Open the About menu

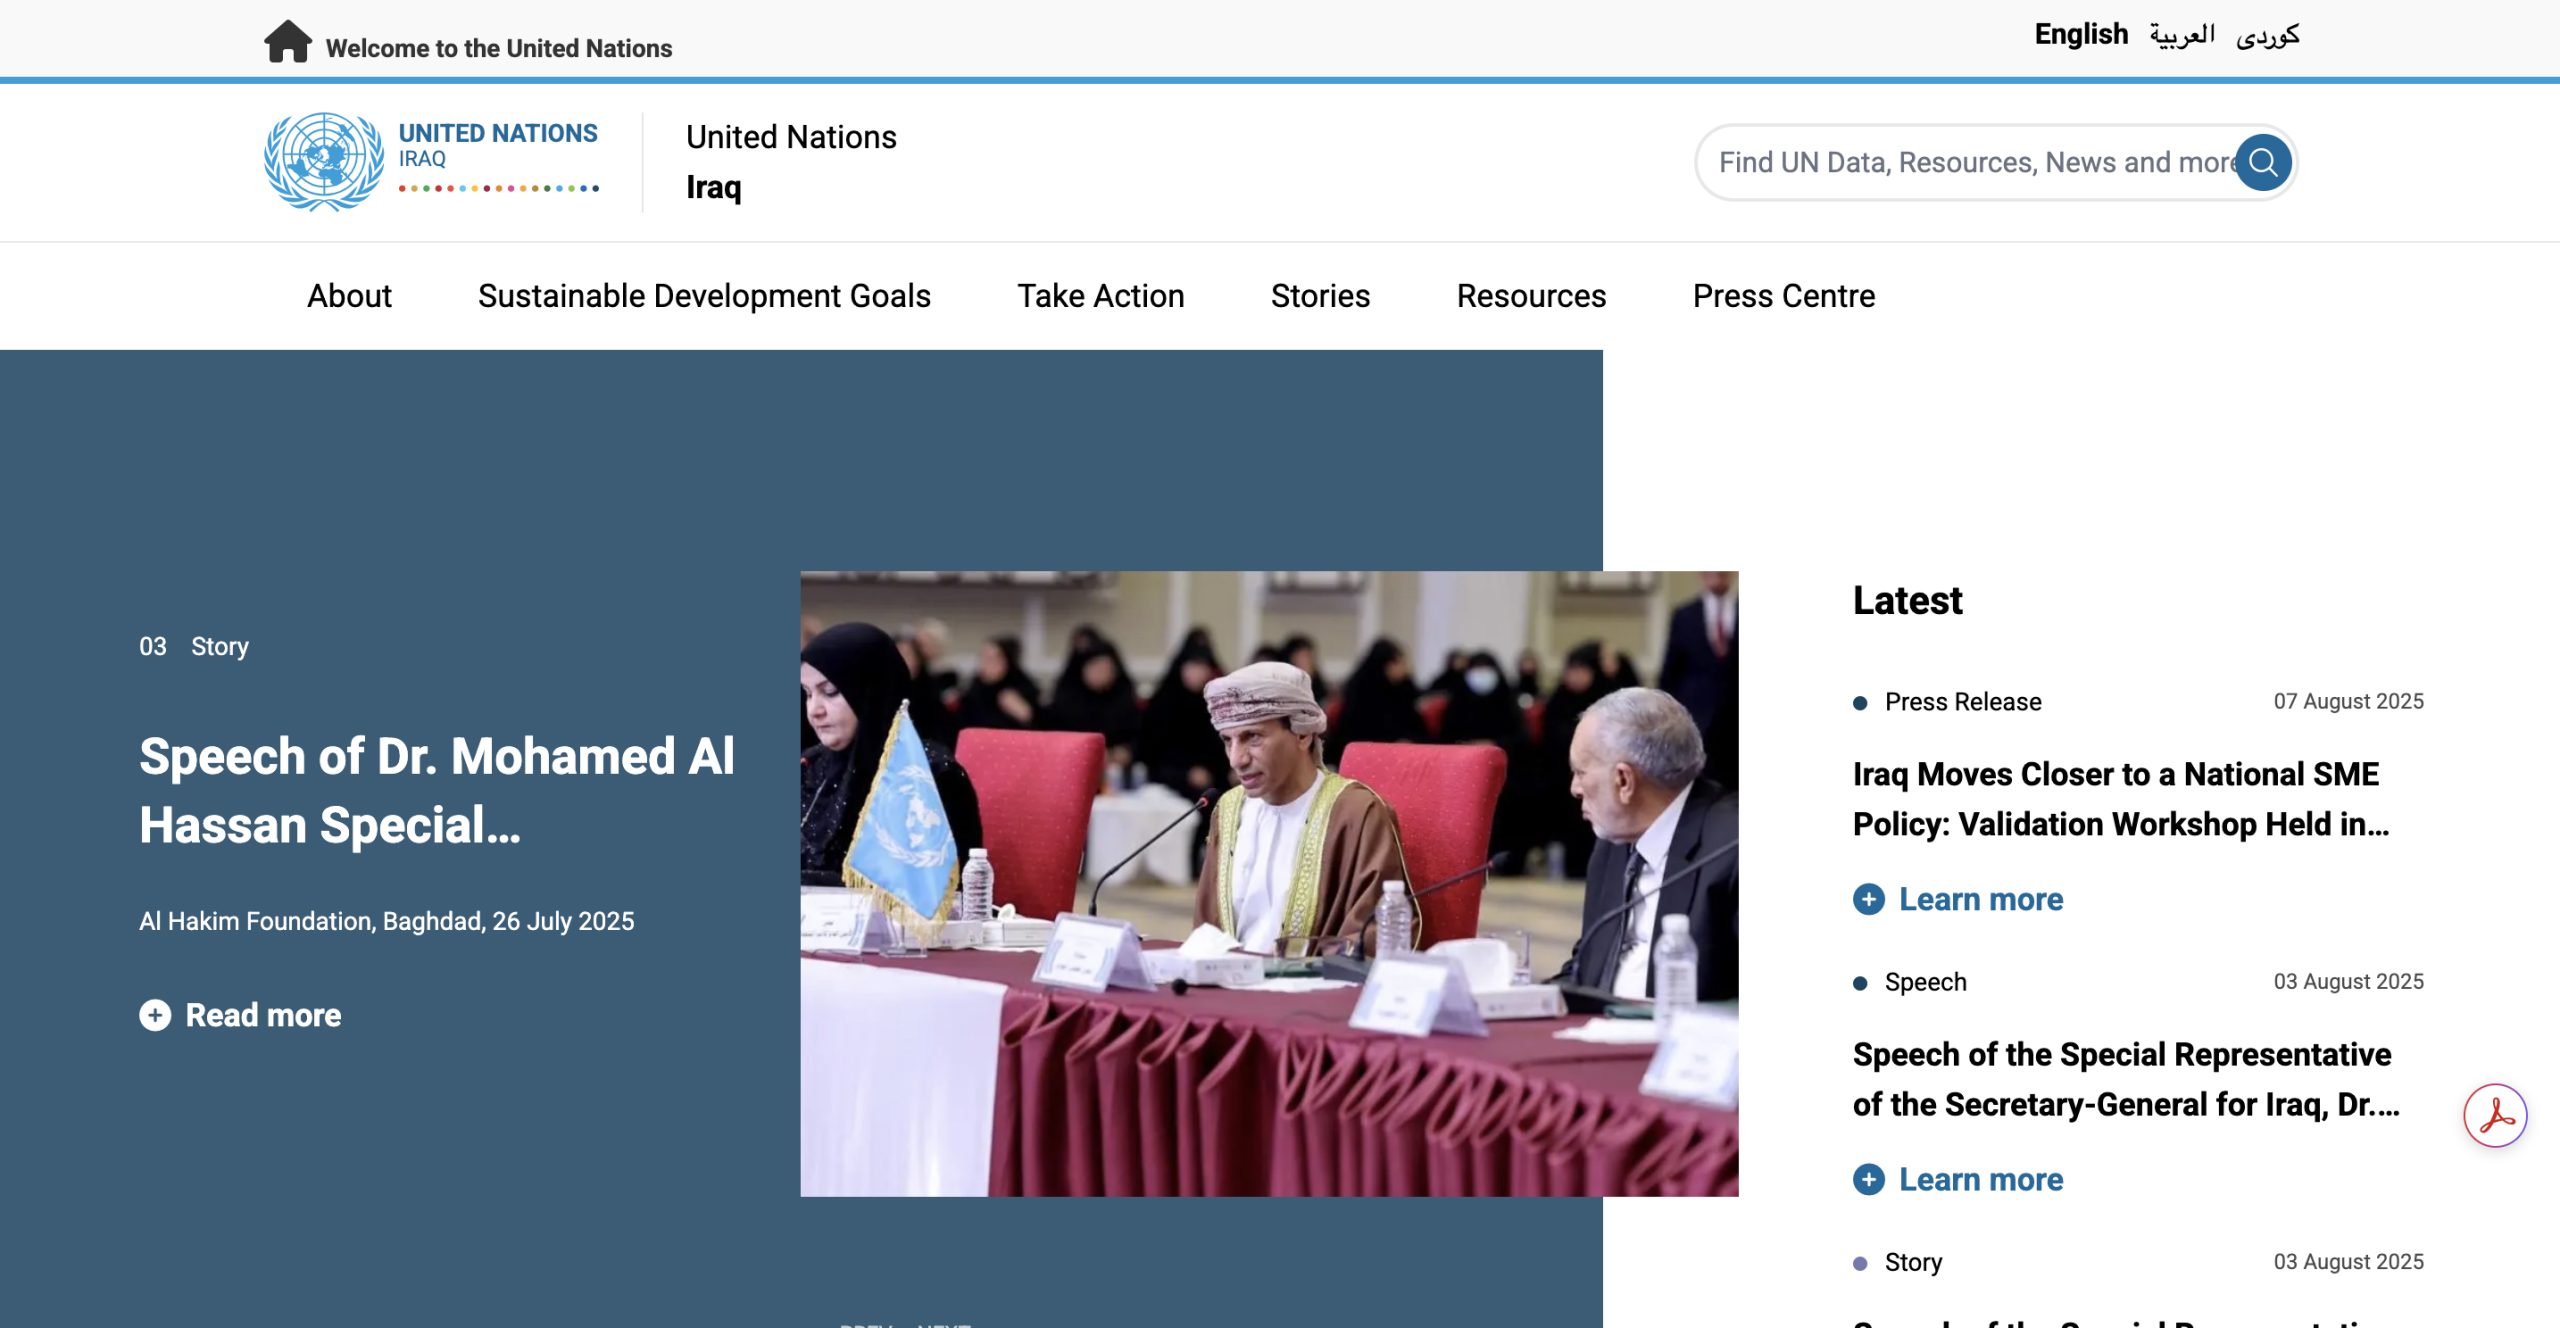pos(349,296)
